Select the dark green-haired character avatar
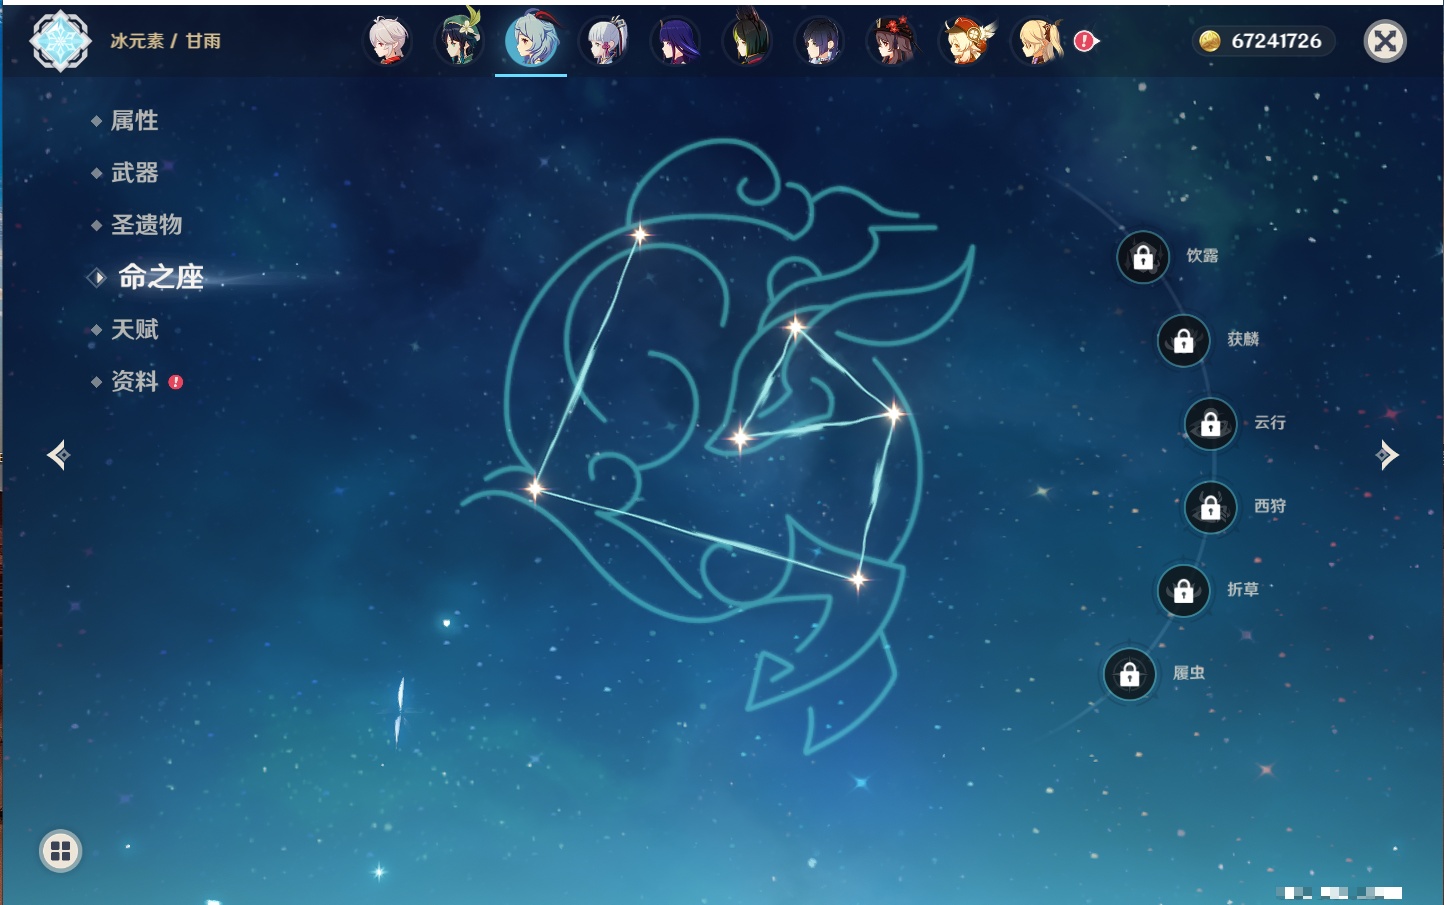This screenshot has width=1444, height=905. [x=748, y=41]
